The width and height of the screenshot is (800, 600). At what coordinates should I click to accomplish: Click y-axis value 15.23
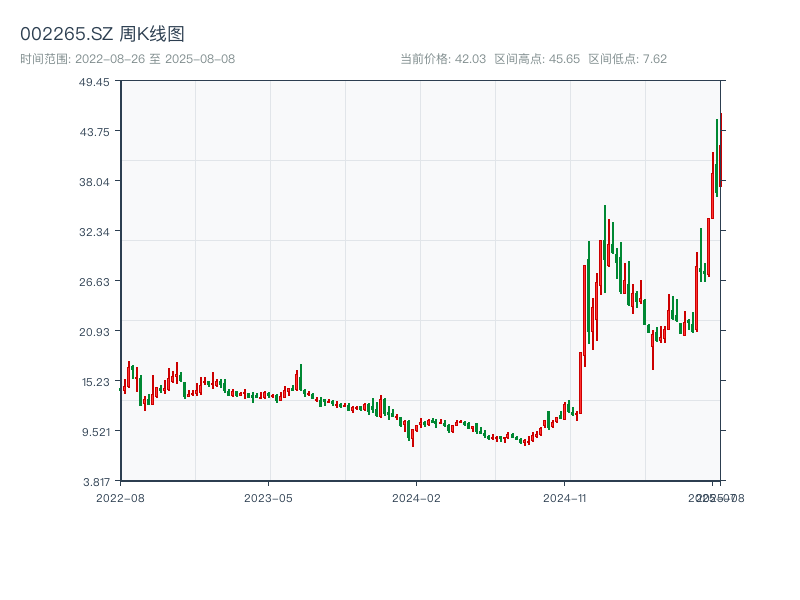point(96,382)
